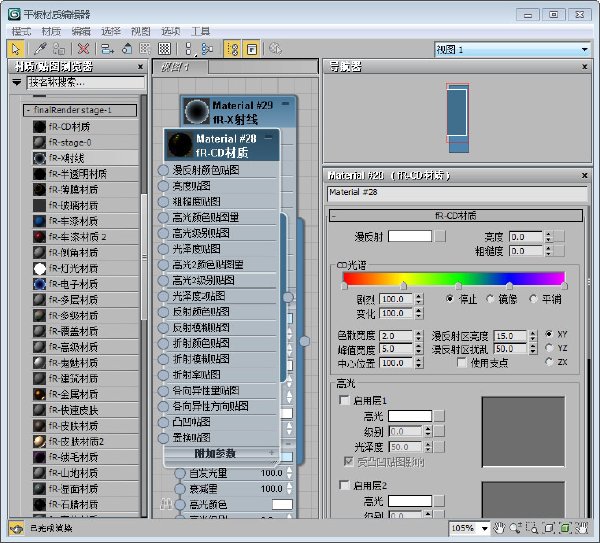Open the browser options triangle menu
This screenshot has height=543, width=600.
pos(16,82)
